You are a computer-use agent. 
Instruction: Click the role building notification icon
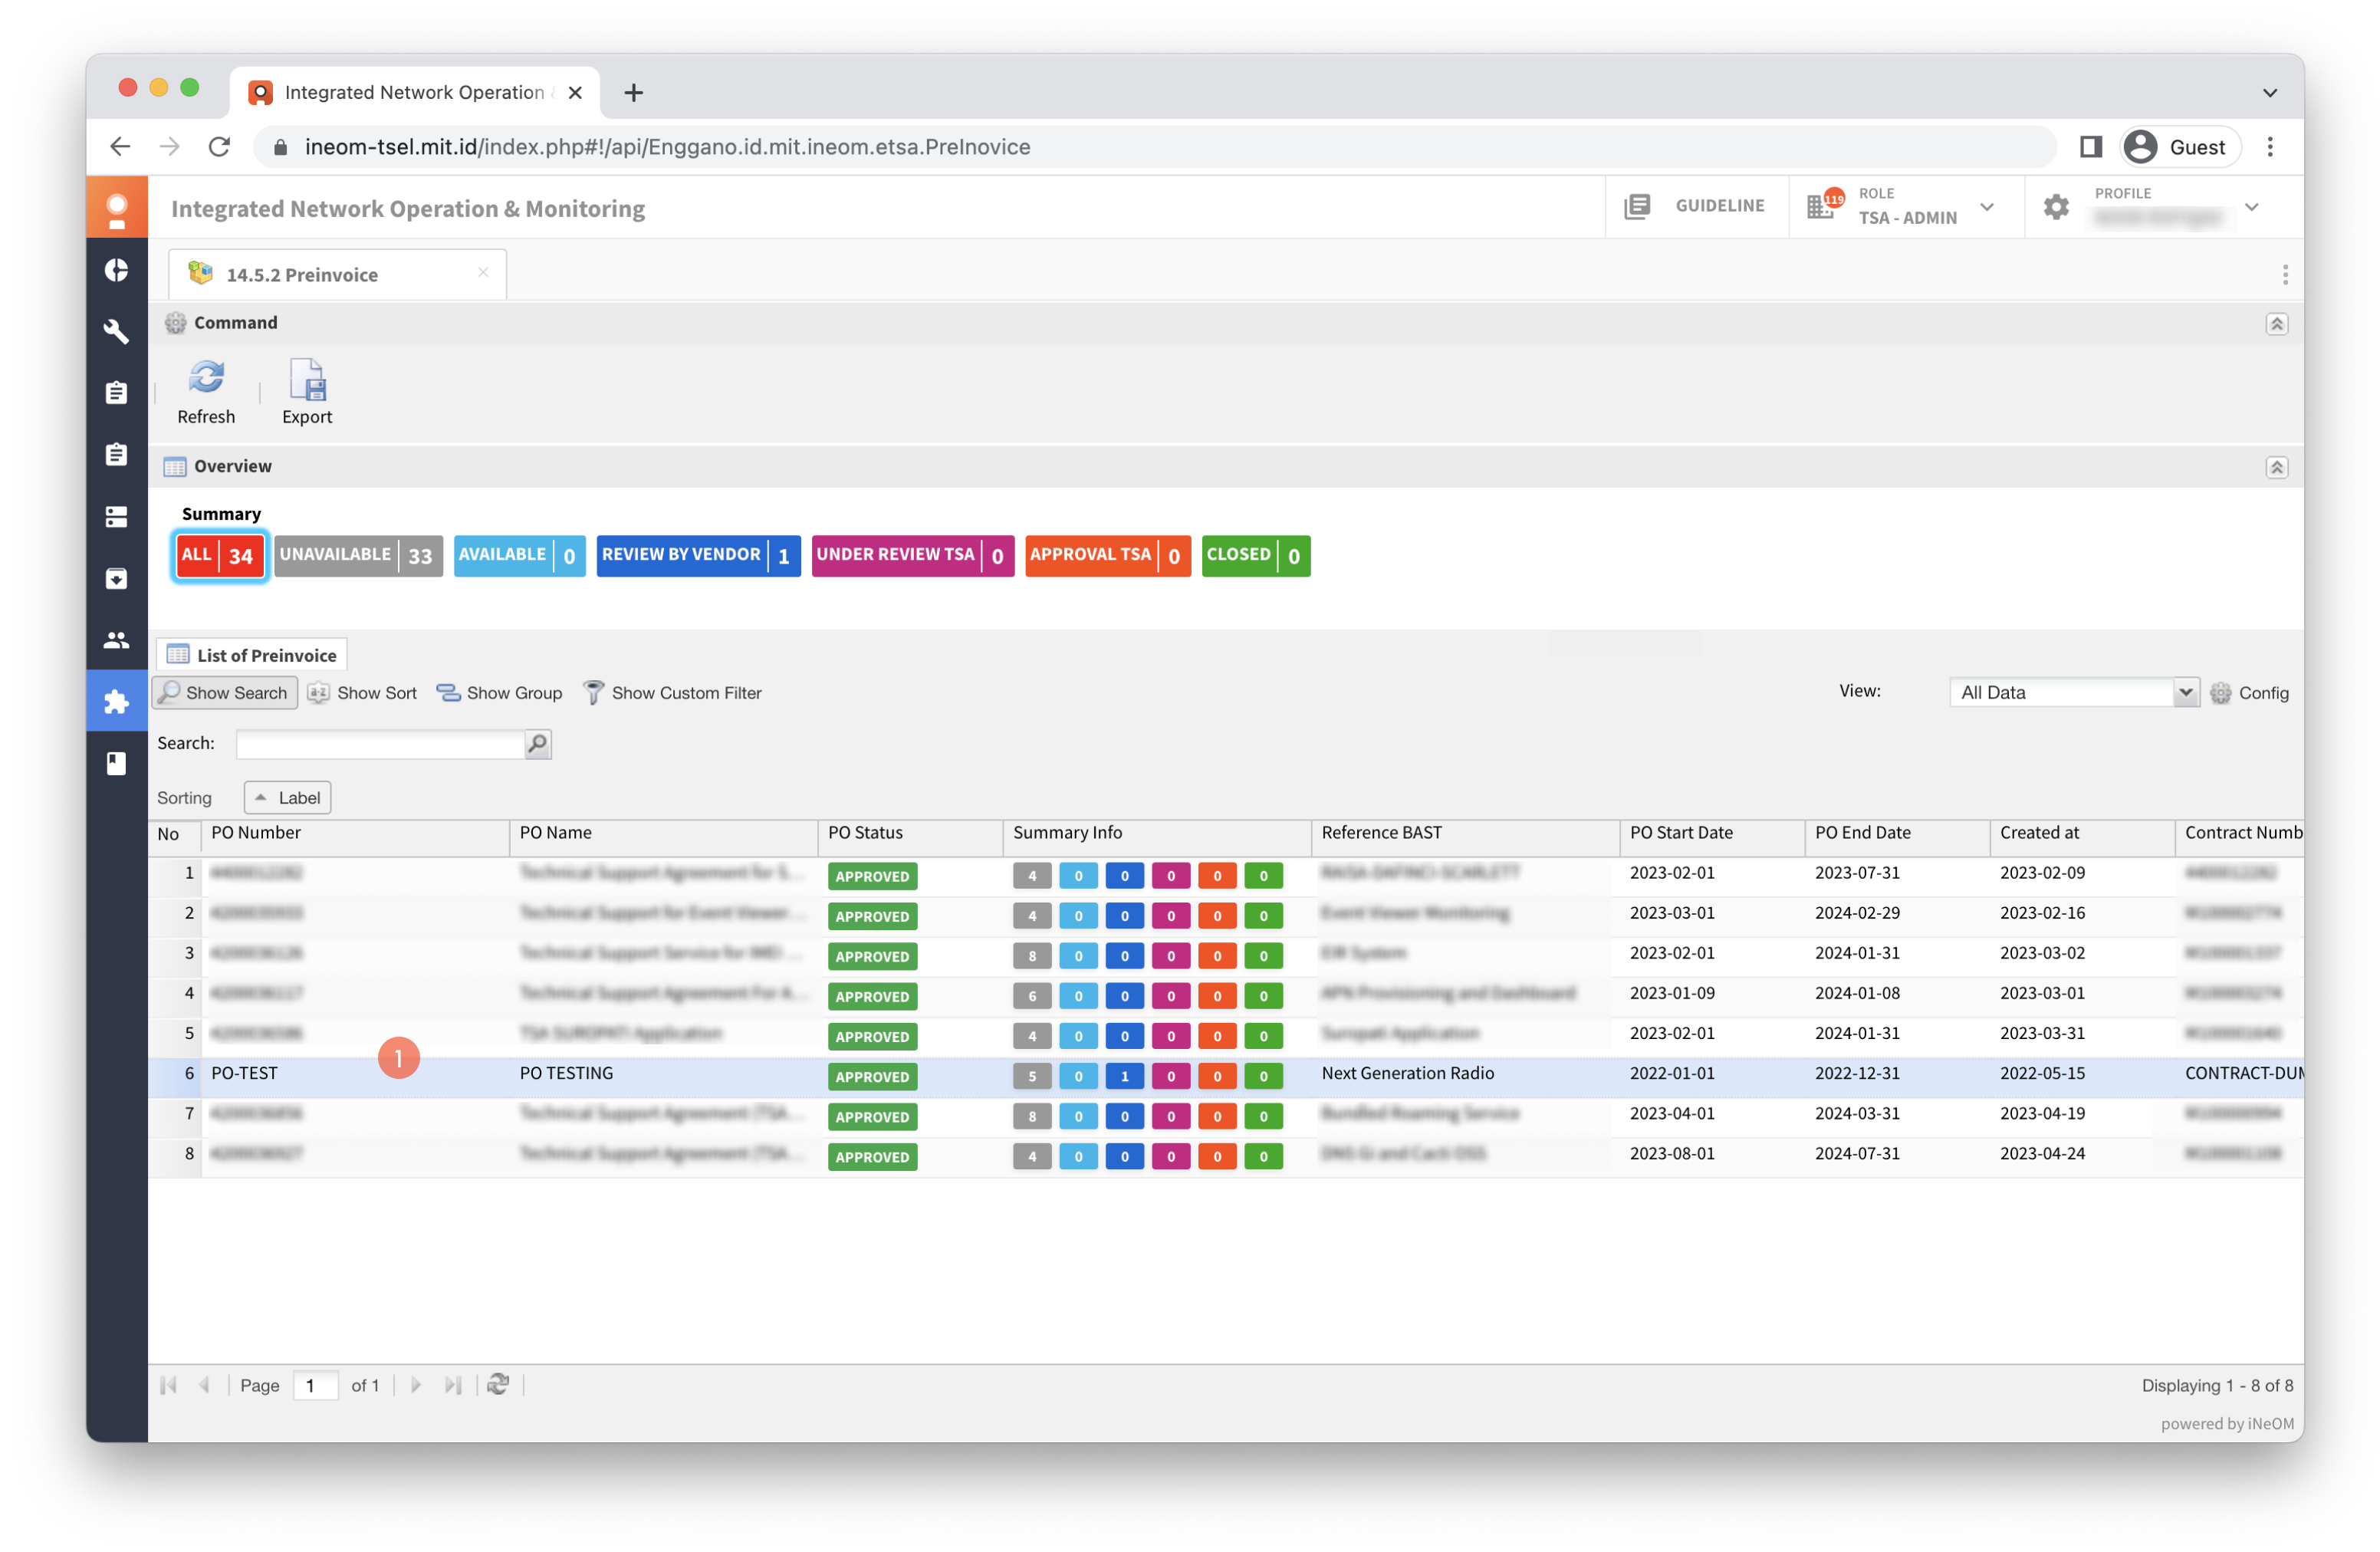point(1823,206)
